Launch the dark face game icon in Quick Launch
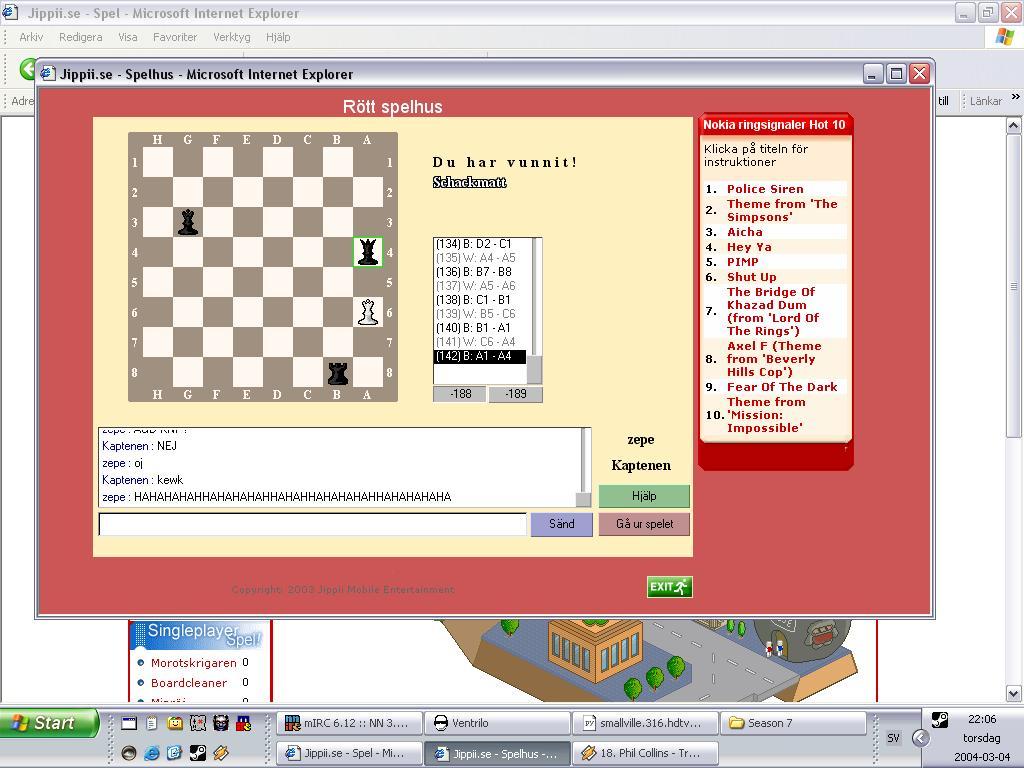Screen dimensions: 1024x768 coord(221,723)
